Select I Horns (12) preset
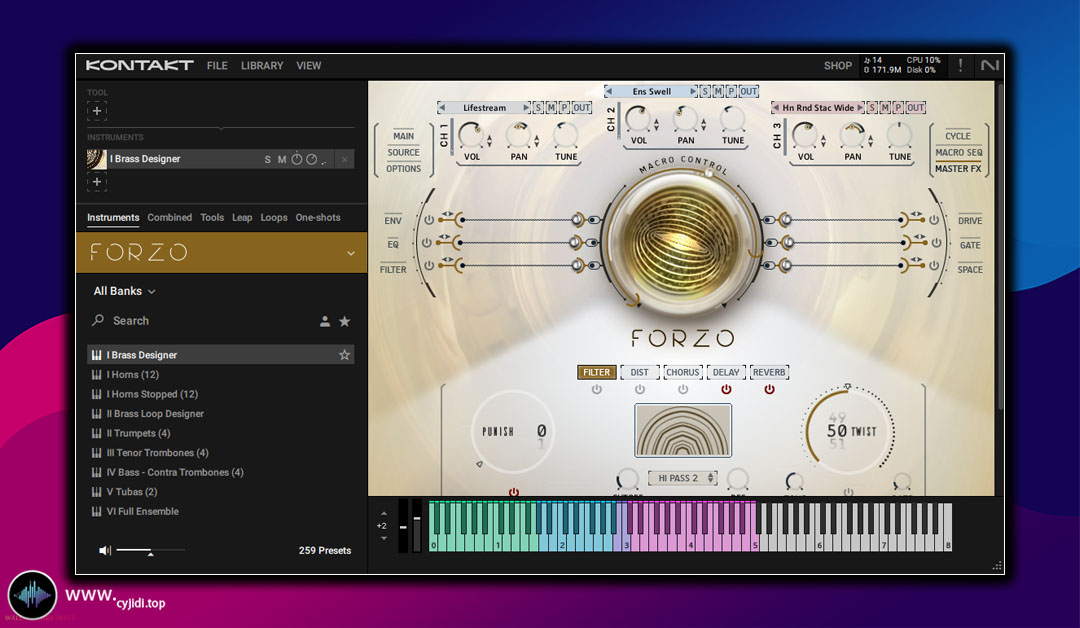 (220, 375)
